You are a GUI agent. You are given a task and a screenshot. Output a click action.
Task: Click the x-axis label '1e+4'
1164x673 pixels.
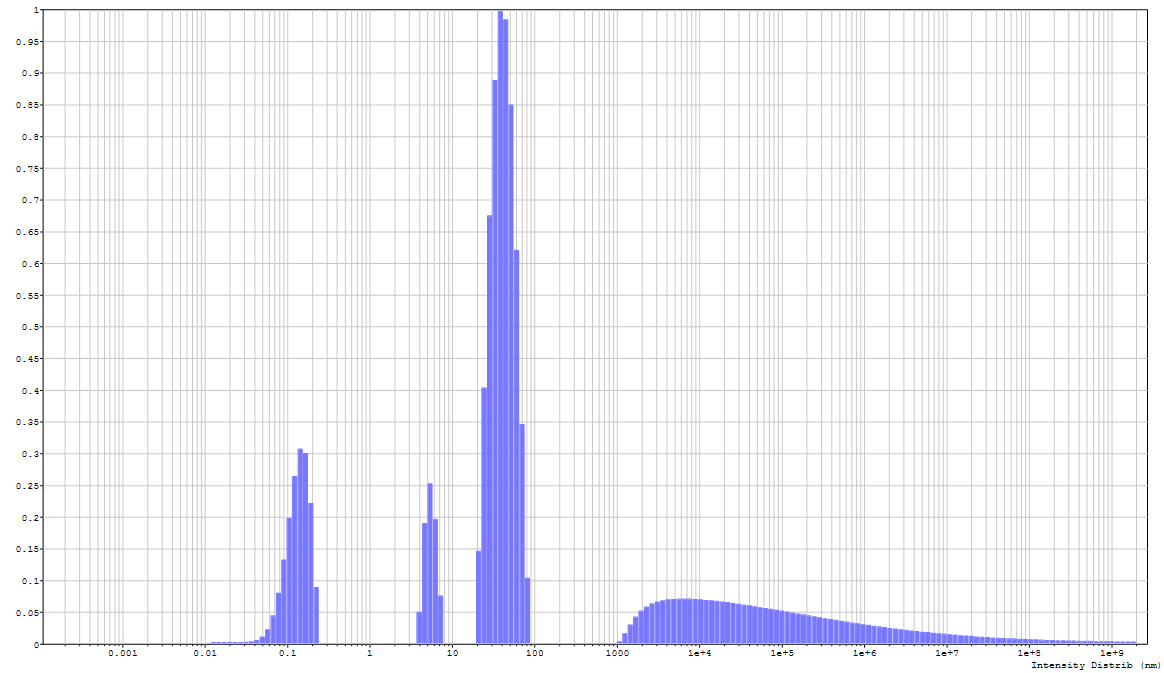699,653
